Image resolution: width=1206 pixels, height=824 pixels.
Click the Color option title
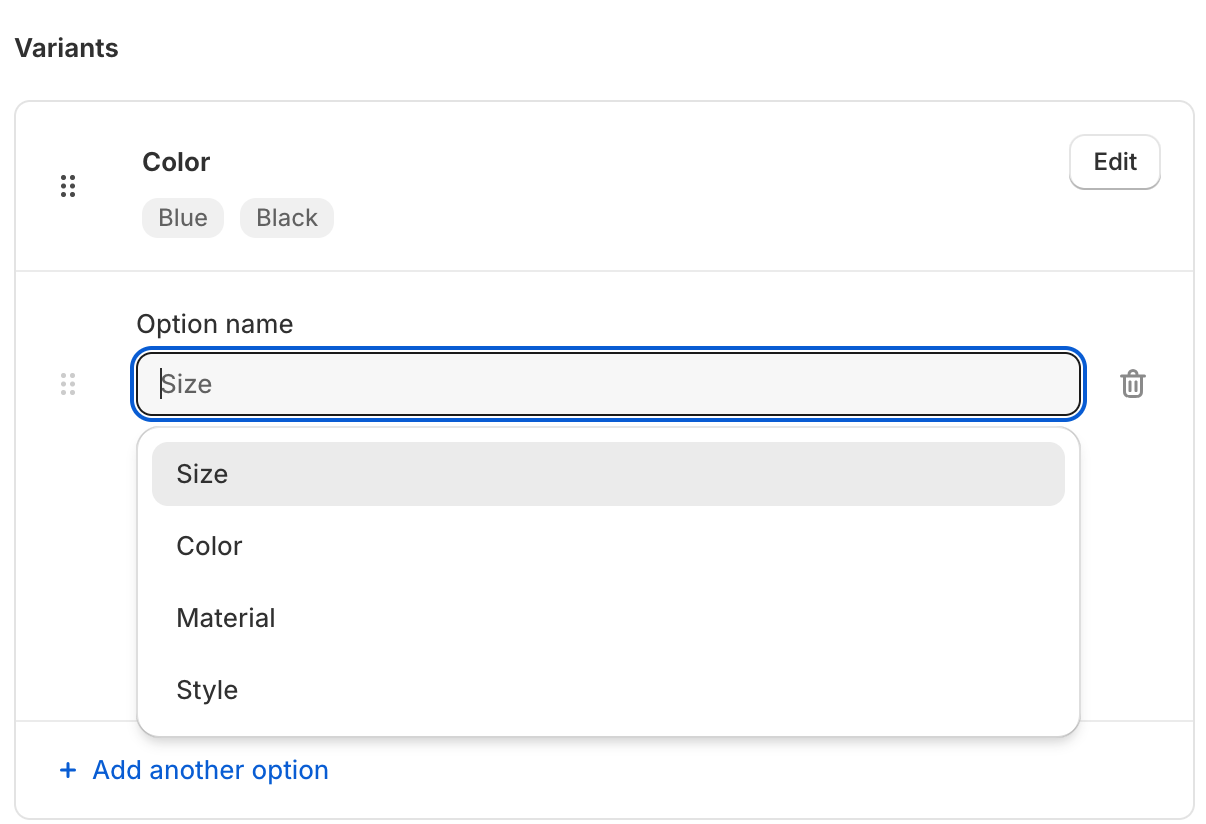coord(176,161)
